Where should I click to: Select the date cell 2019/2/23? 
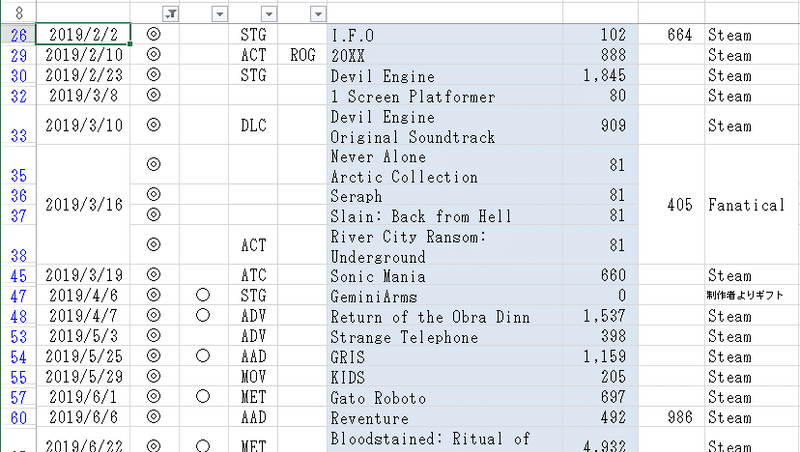(x=83, y=75)
